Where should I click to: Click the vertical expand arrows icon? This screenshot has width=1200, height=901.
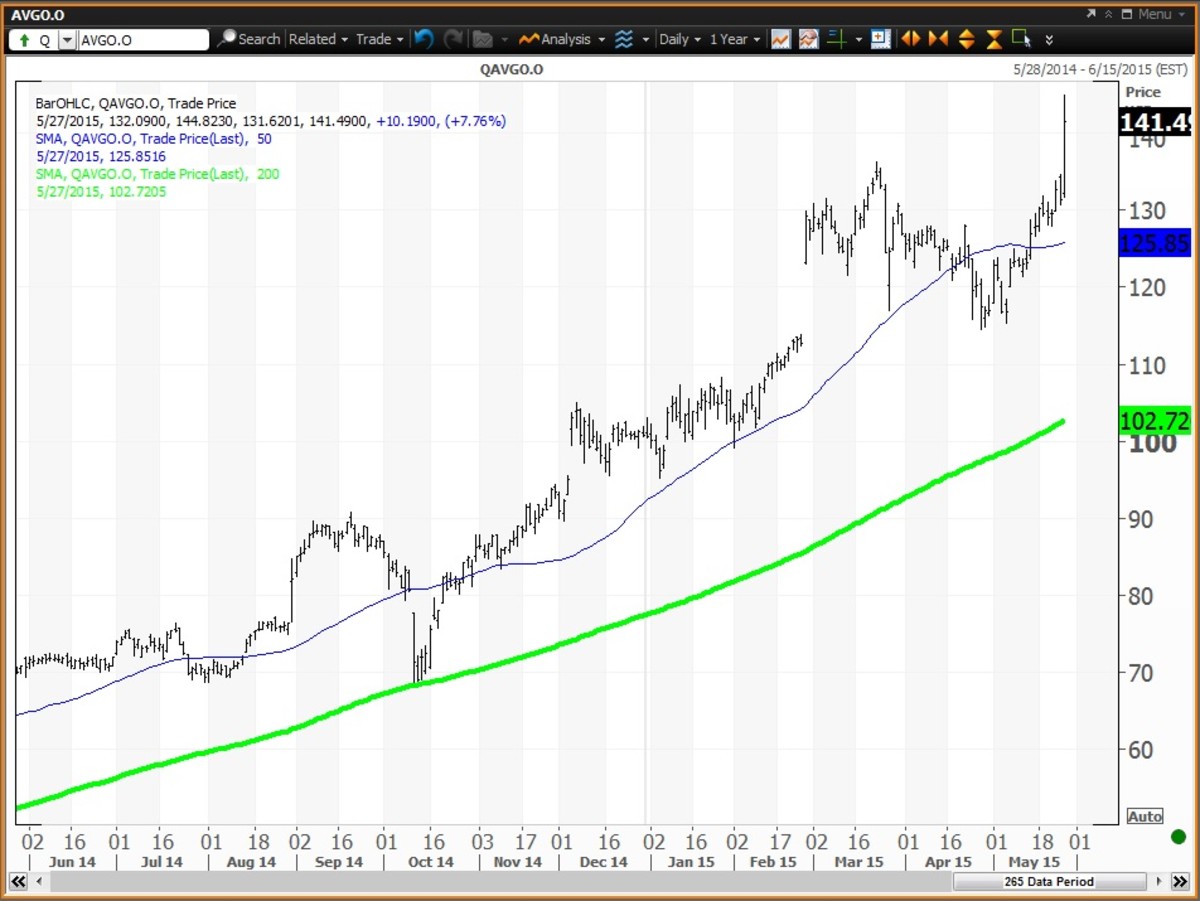(966, 39)
